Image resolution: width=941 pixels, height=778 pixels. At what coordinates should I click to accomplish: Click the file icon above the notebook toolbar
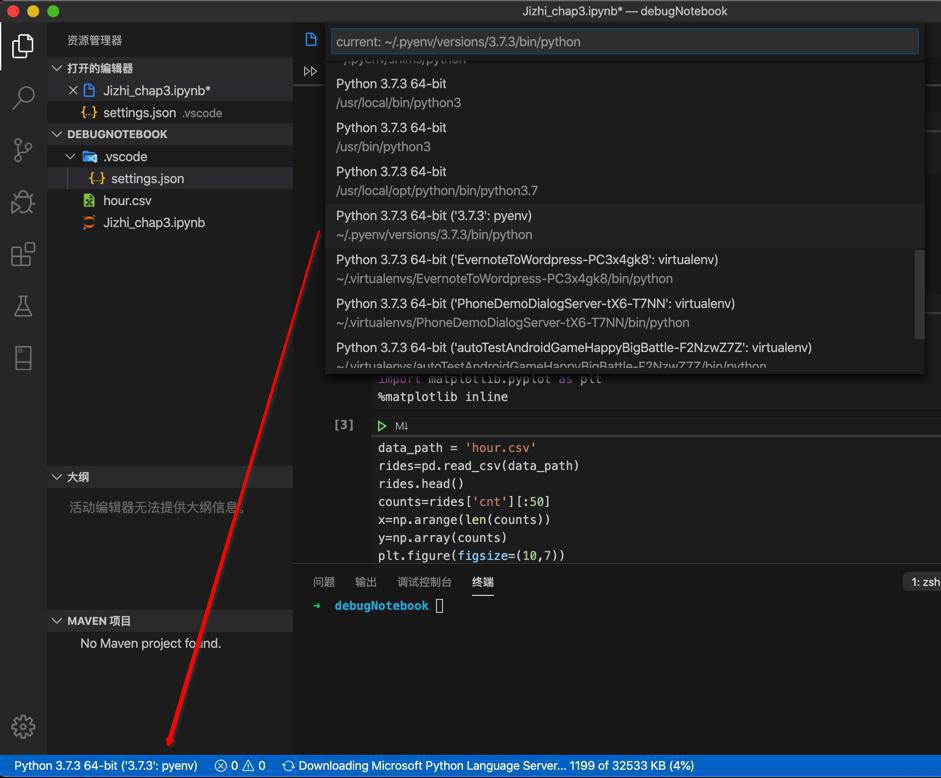(x=311, y=40)
